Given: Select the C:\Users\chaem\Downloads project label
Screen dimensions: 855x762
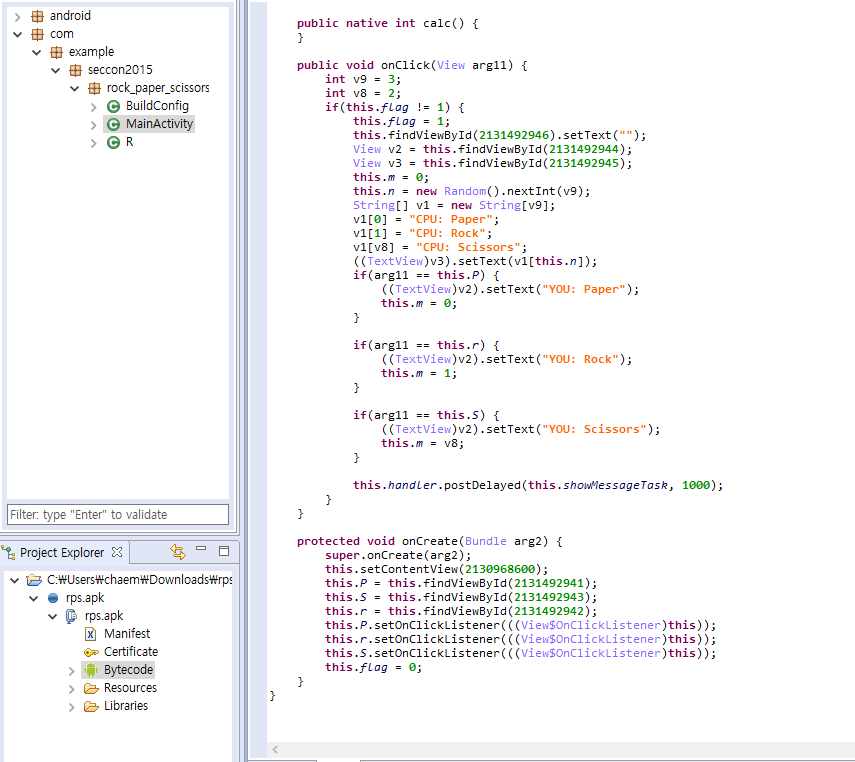Looking at the screenshot, I should click(139, 580).
